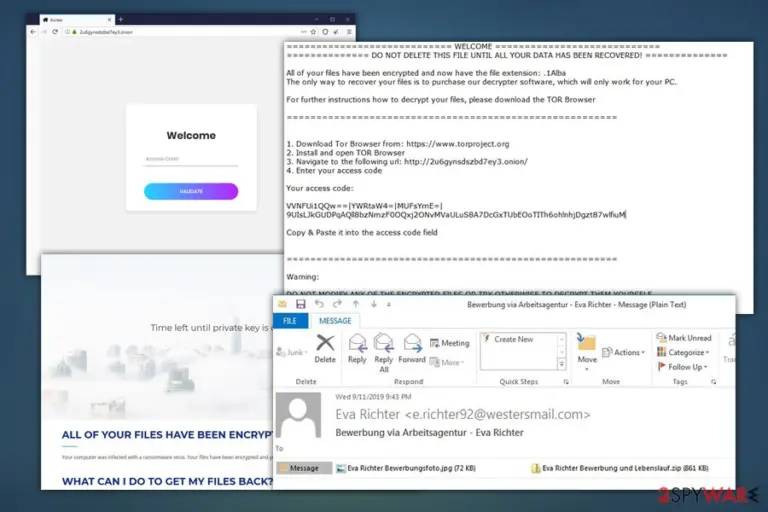Open Eva Richter Bewerbungsfoto.jpg attachment

point(406,468)
